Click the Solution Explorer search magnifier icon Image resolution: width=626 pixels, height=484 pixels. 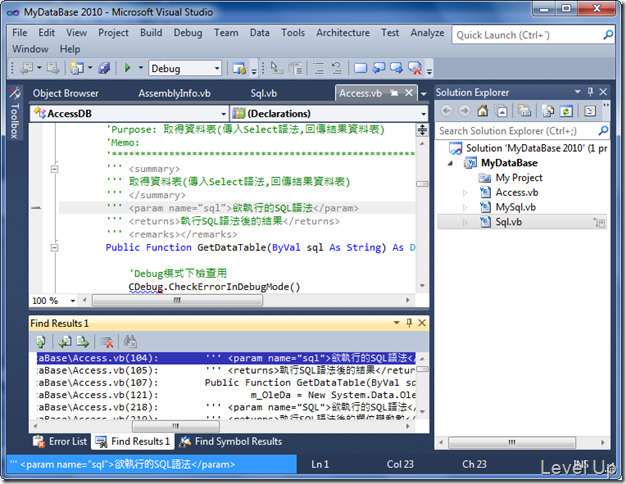(603, 131)
